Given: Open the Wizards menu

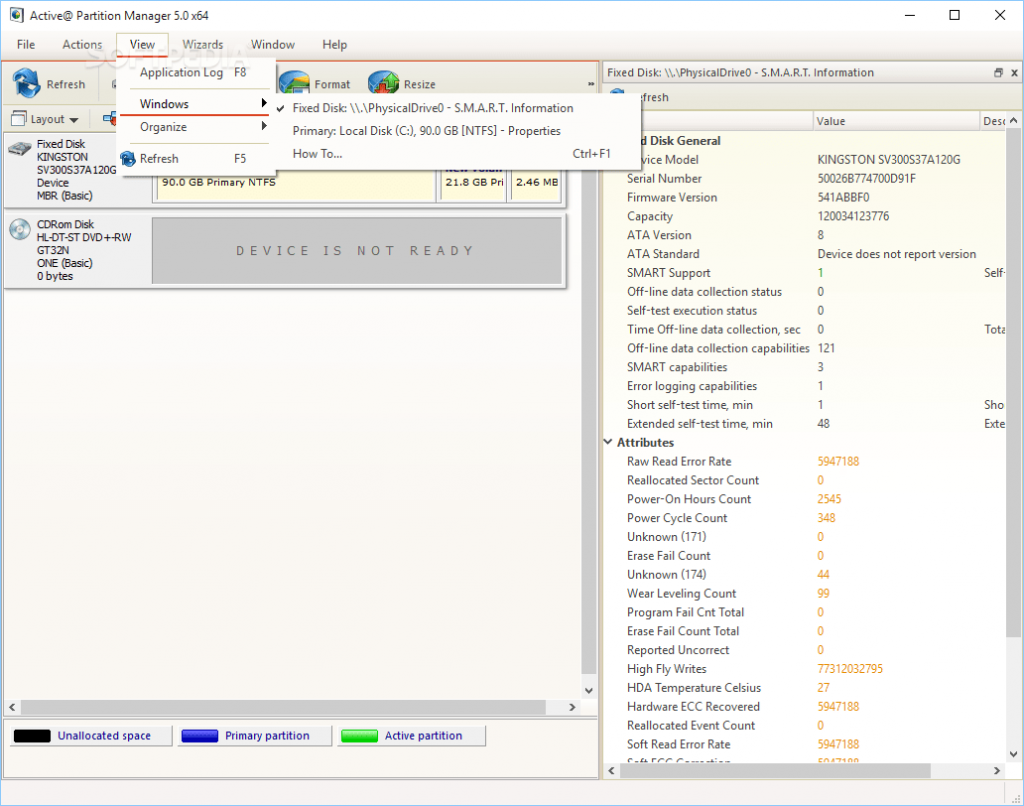Looking at the screenshot, I should coord(202,44).
